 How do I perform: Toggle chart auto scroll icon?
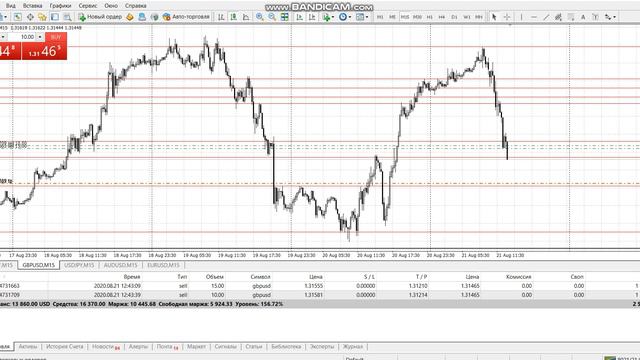300,17
